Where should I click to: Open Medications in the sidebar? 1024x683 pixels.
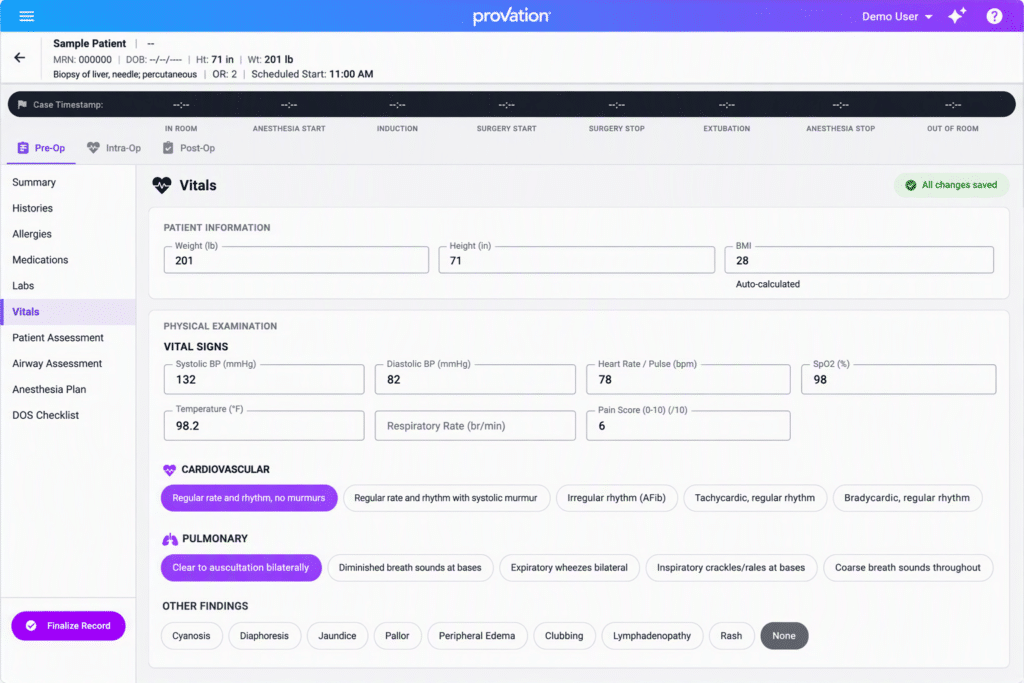[x=68, y=260]
